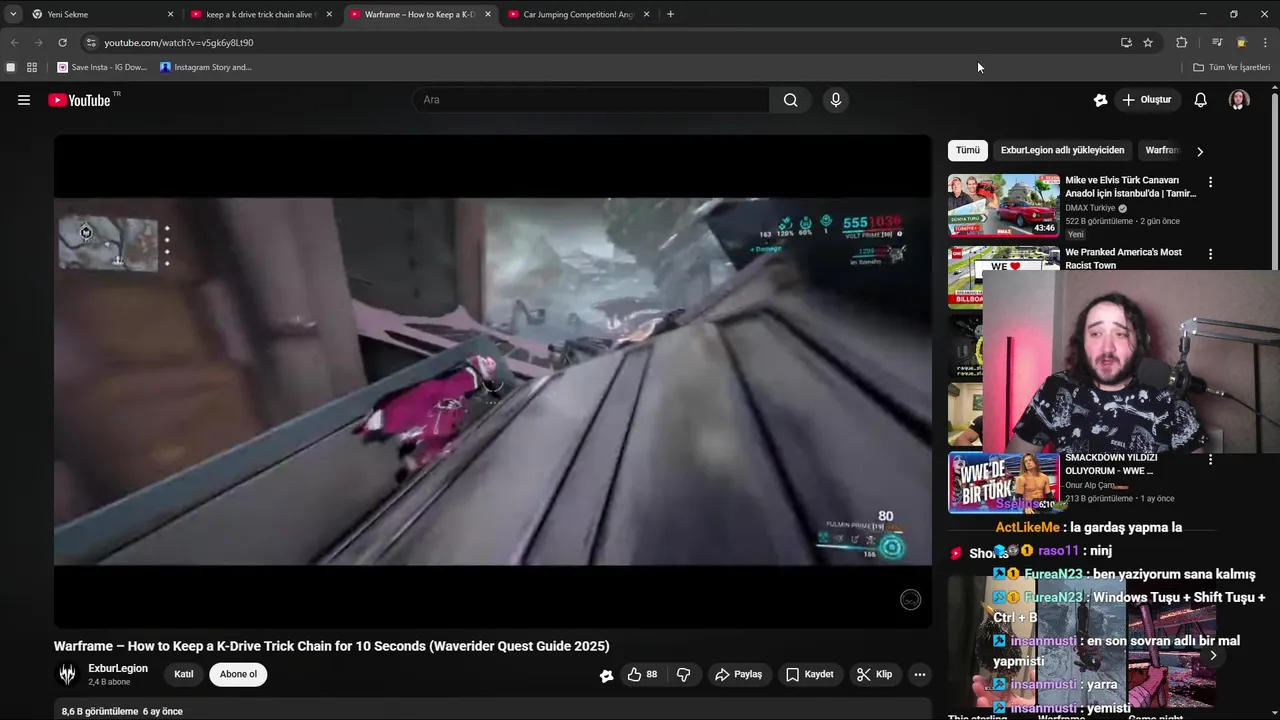Click the youtube.com address bar URL

pos(179,43)
